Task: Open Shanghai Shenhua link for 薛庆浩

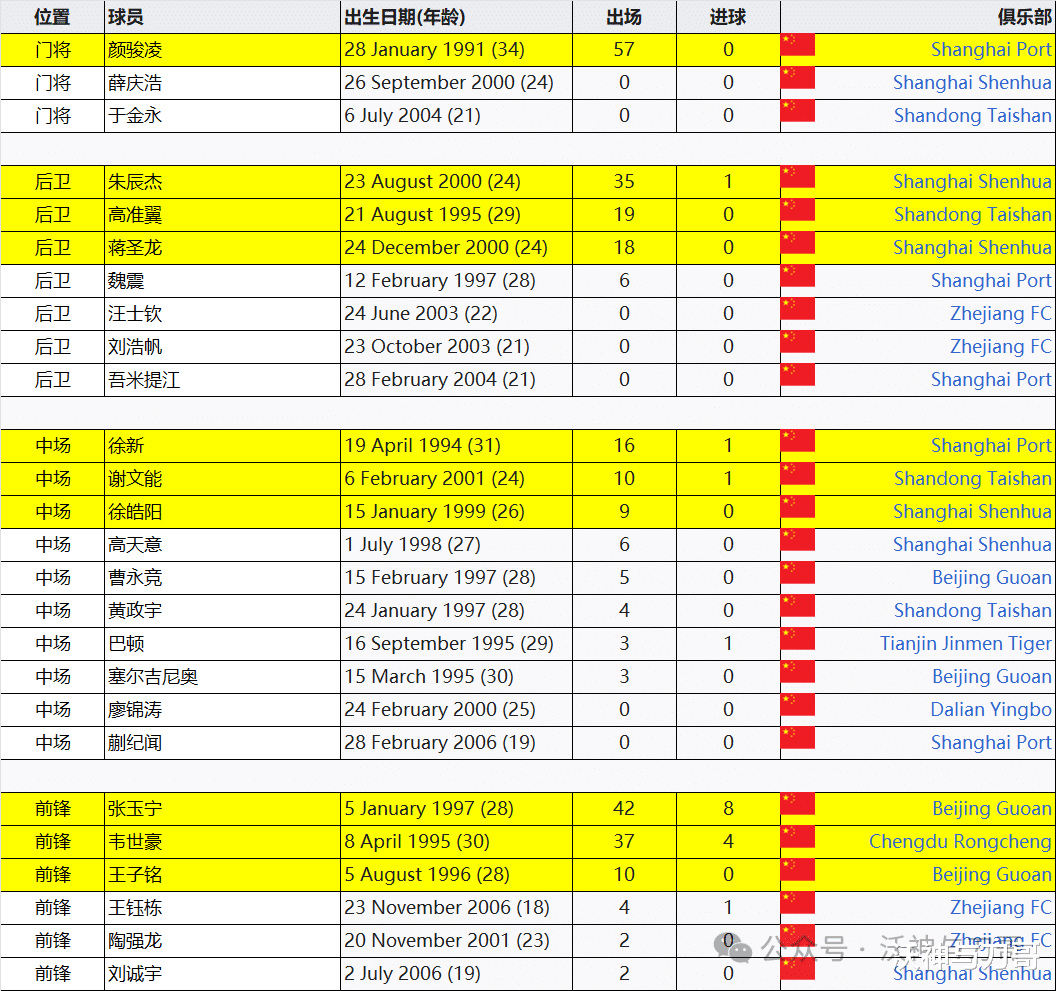Action: [x=972, y=83]
